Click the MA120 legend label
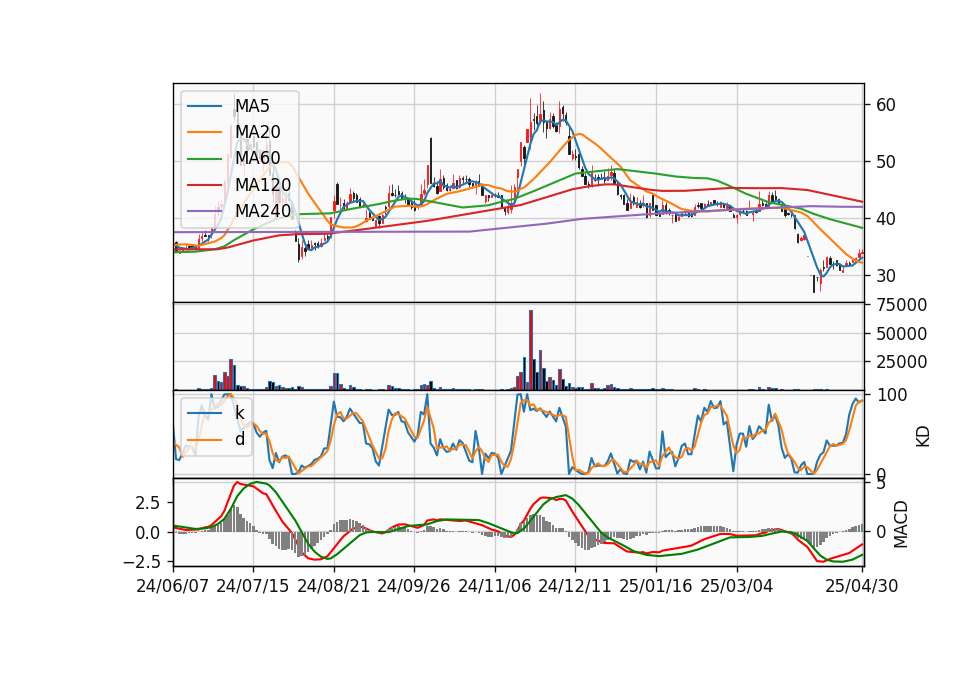Image resolution: width=960 pixels, height=690 pixels. 263,185
